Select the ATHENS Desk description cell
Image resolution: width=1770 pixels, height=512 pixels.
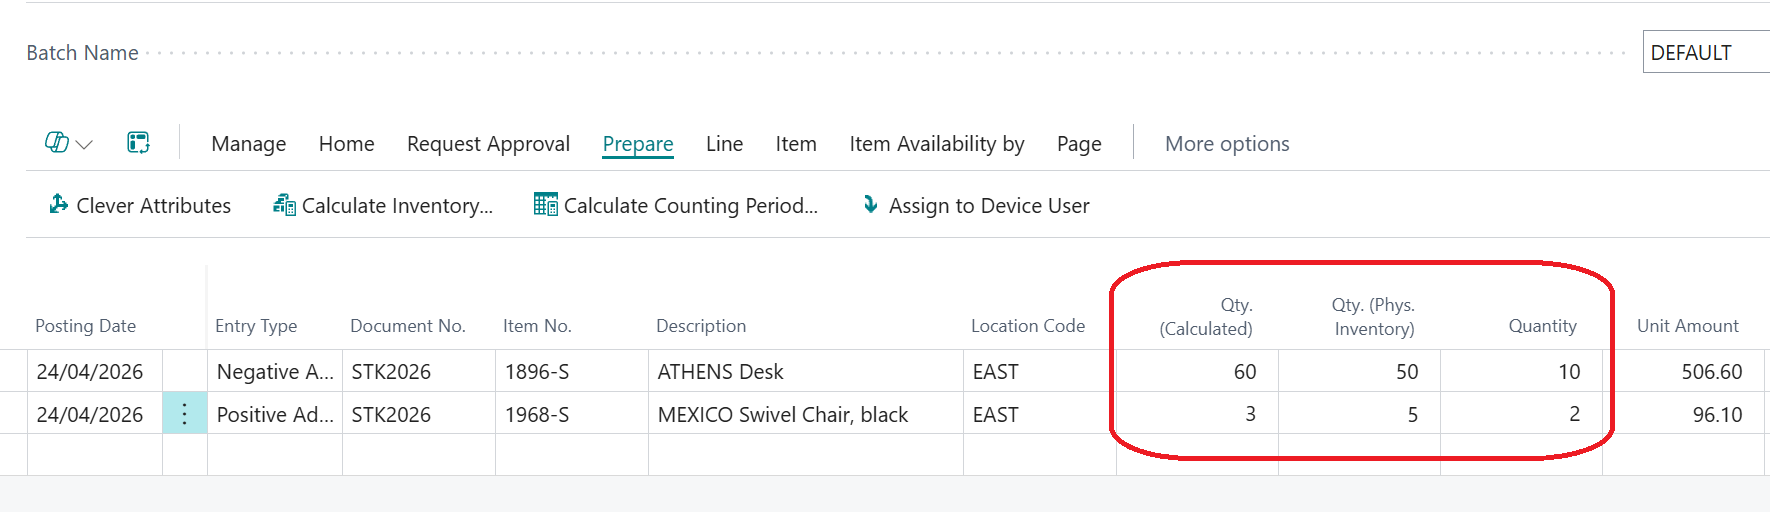coord(805,372)
